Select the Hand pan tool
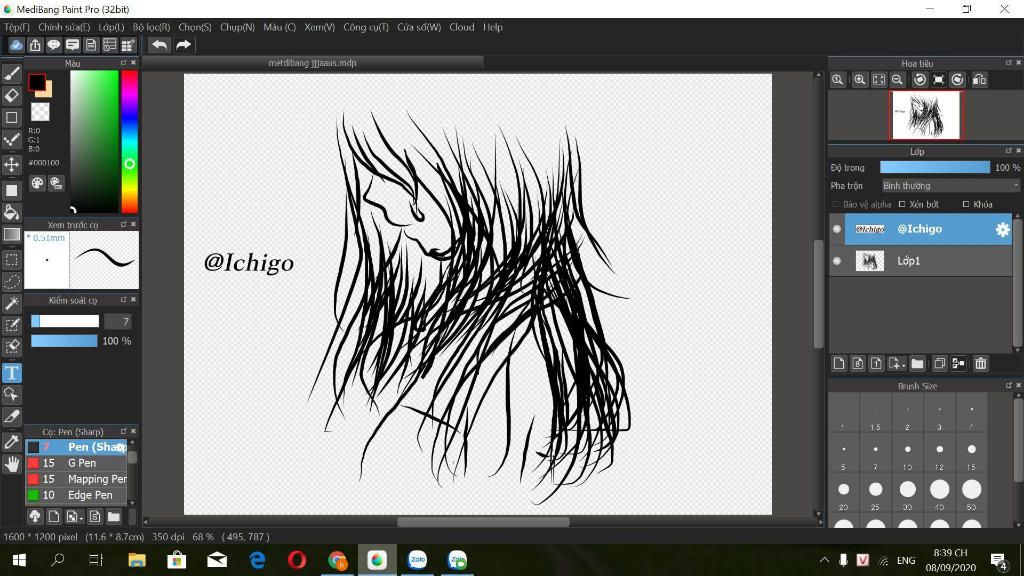The width and height of the screenshot is (1024, 576). tap(12, 464)
